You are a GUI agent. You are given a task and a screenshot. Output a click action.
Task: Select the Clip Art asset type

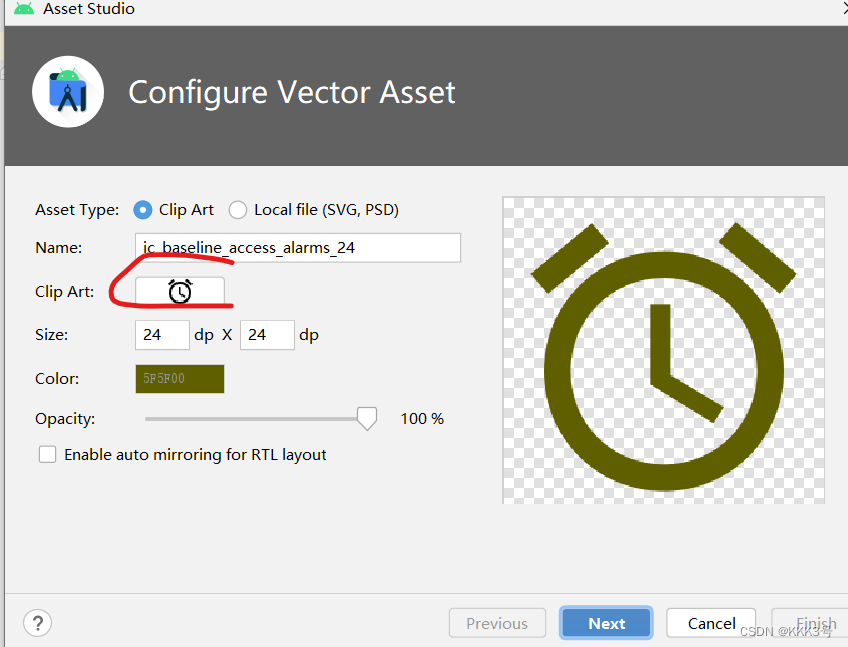pos(143,210)
